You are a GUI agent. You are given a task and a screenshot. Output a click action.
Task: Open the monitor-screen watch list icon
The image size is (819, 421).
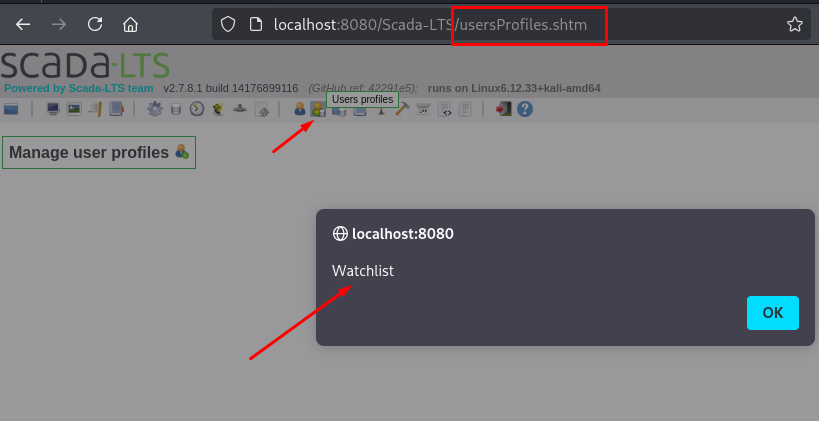click(x=53, y=109)
